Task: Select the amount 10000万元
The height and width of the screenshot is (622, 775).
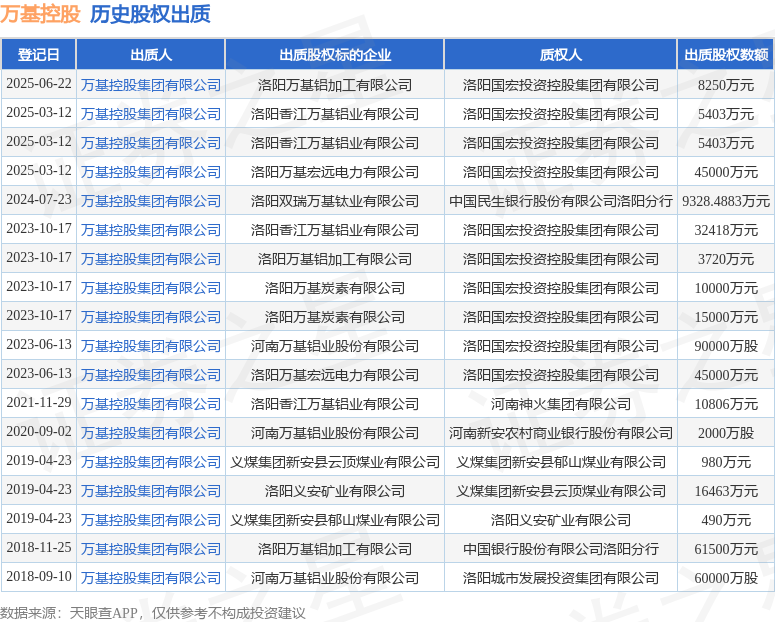Action: [x=726, y=288]
